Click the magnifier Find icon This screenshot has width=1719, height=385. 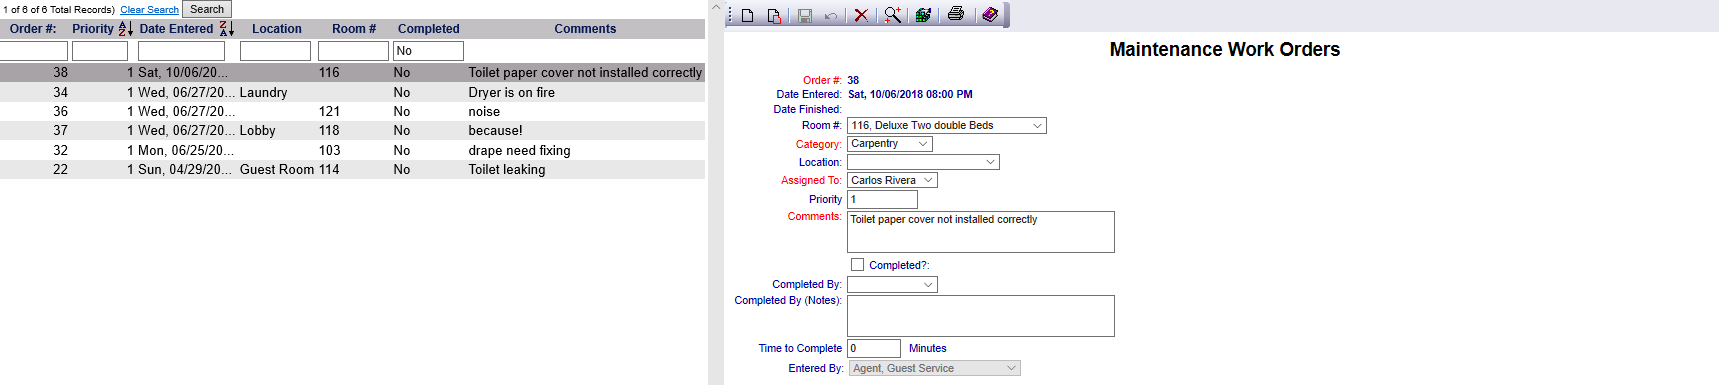[892, 15]
